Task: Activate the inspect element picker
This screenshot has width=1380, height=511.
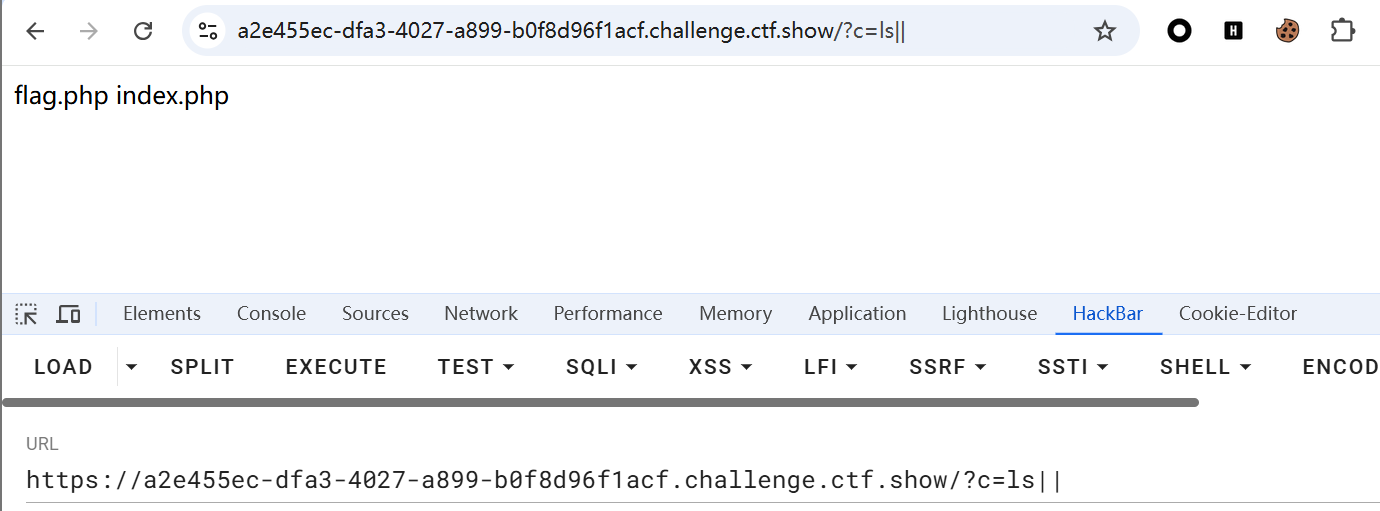Action: (27, 314)
